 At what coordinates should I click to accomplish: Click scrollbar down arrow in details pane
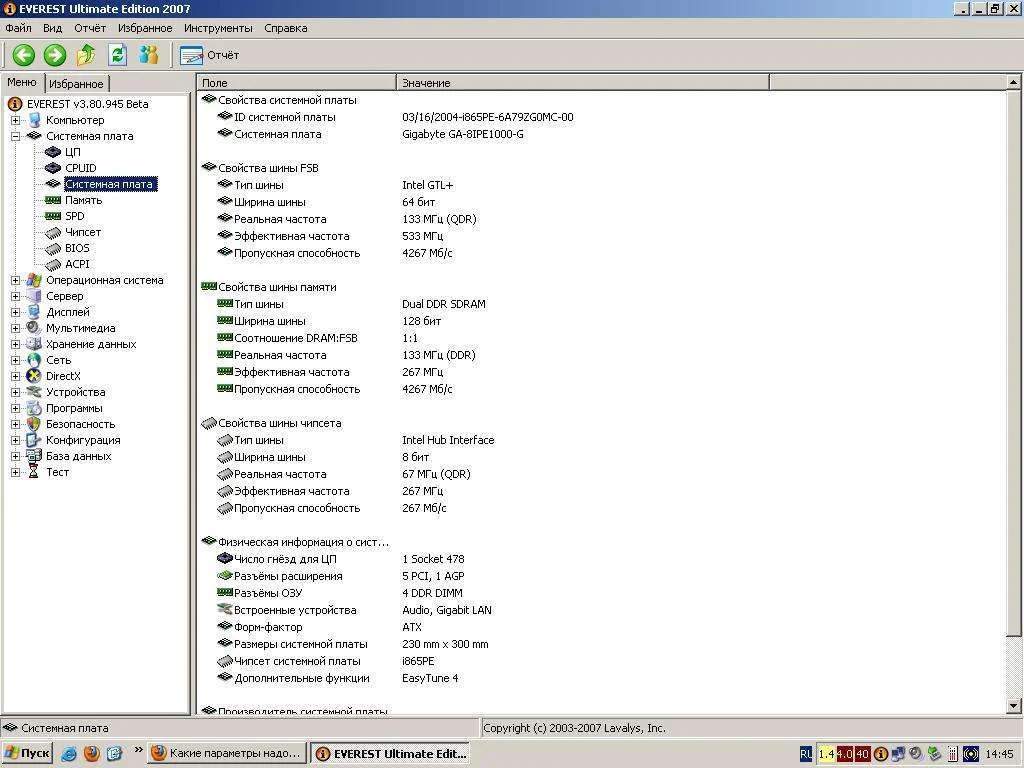tap(1014, 706)
